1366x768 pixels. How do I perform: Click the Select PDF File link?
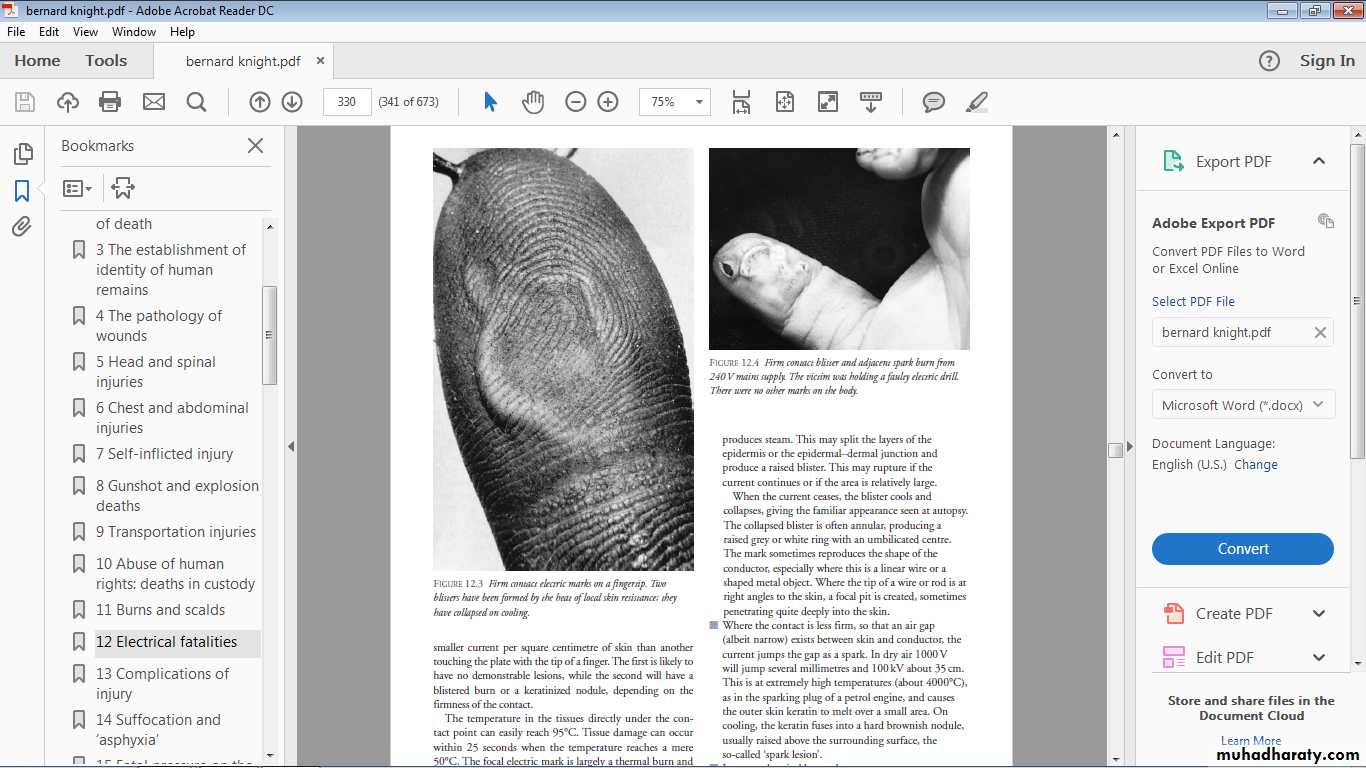point(1193,301)
